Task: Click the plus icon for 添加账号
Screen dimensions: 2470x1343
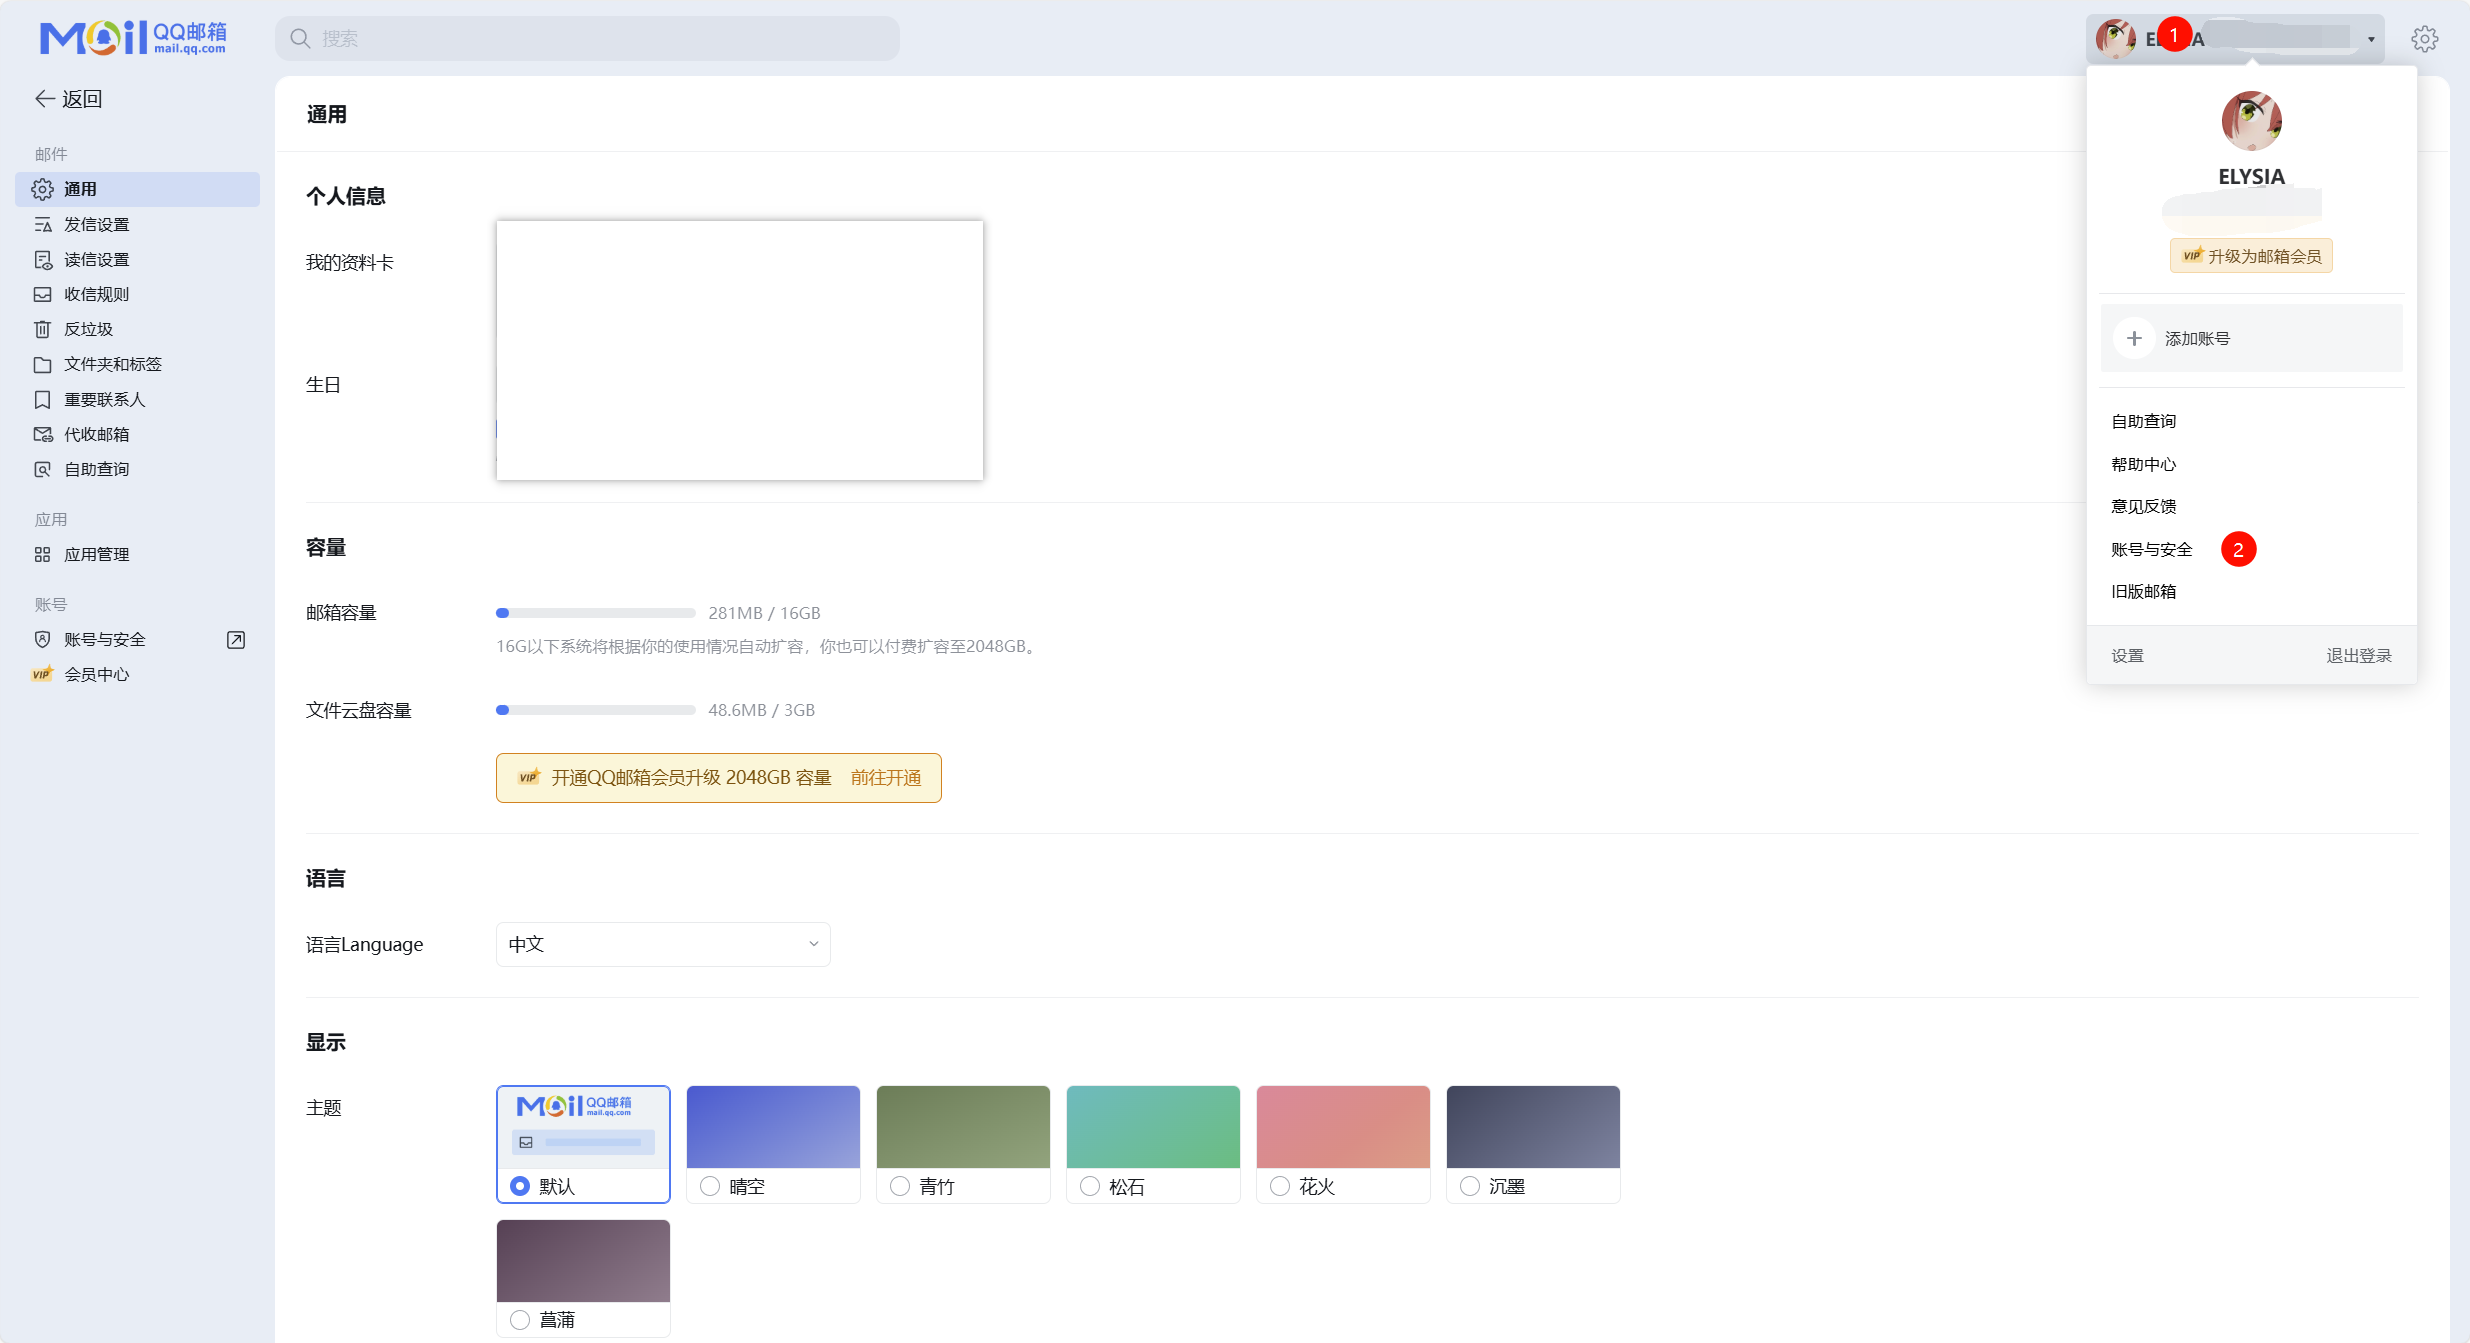Action: click(x=2134, y=338)
